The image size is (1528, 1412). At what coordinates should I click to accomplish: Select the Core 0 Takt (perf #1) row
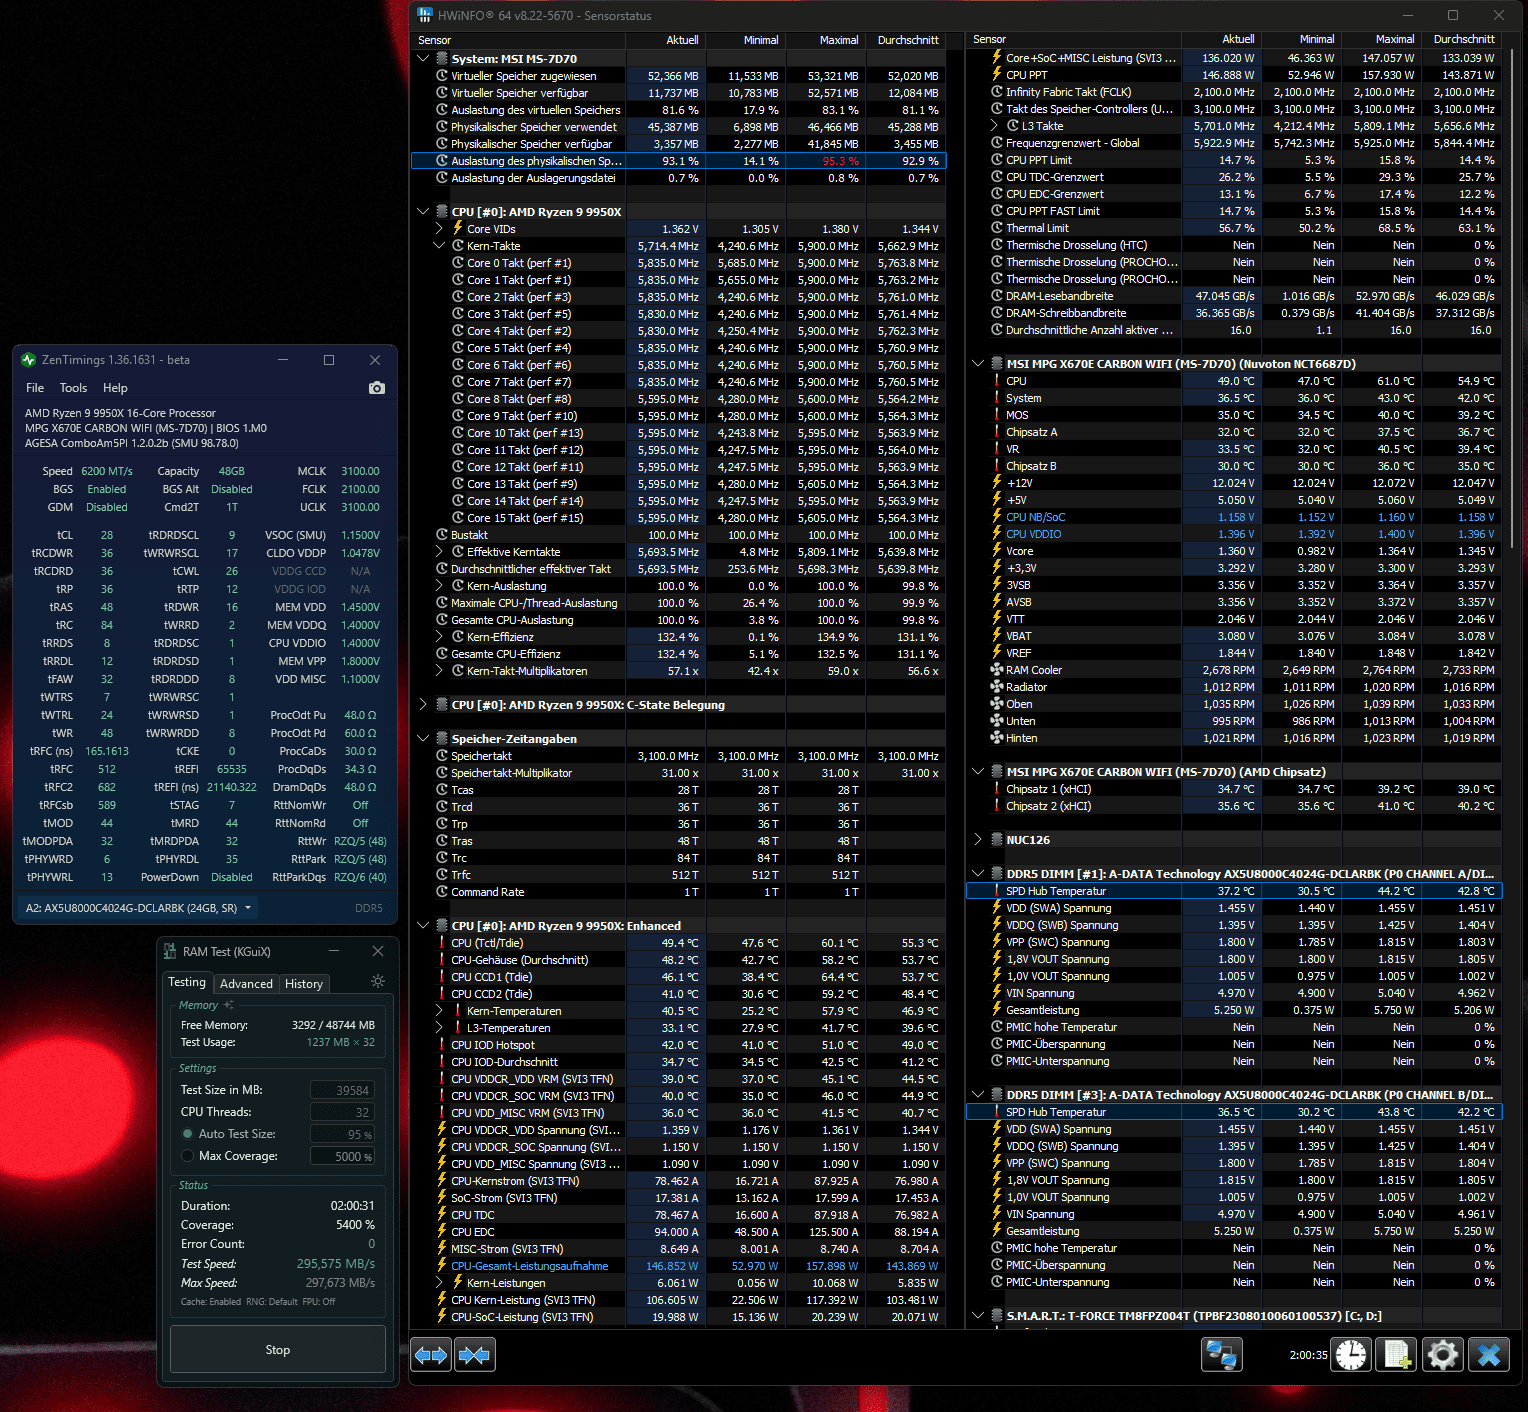678,263
